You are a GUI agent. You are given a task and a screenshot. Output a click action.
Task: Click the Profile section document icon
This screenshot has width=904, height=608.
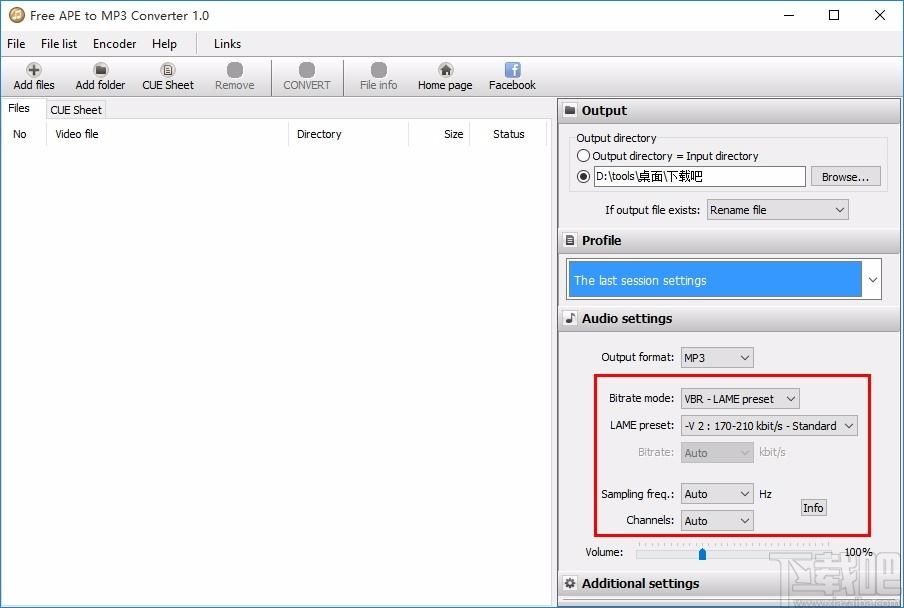tap(570, 240)
